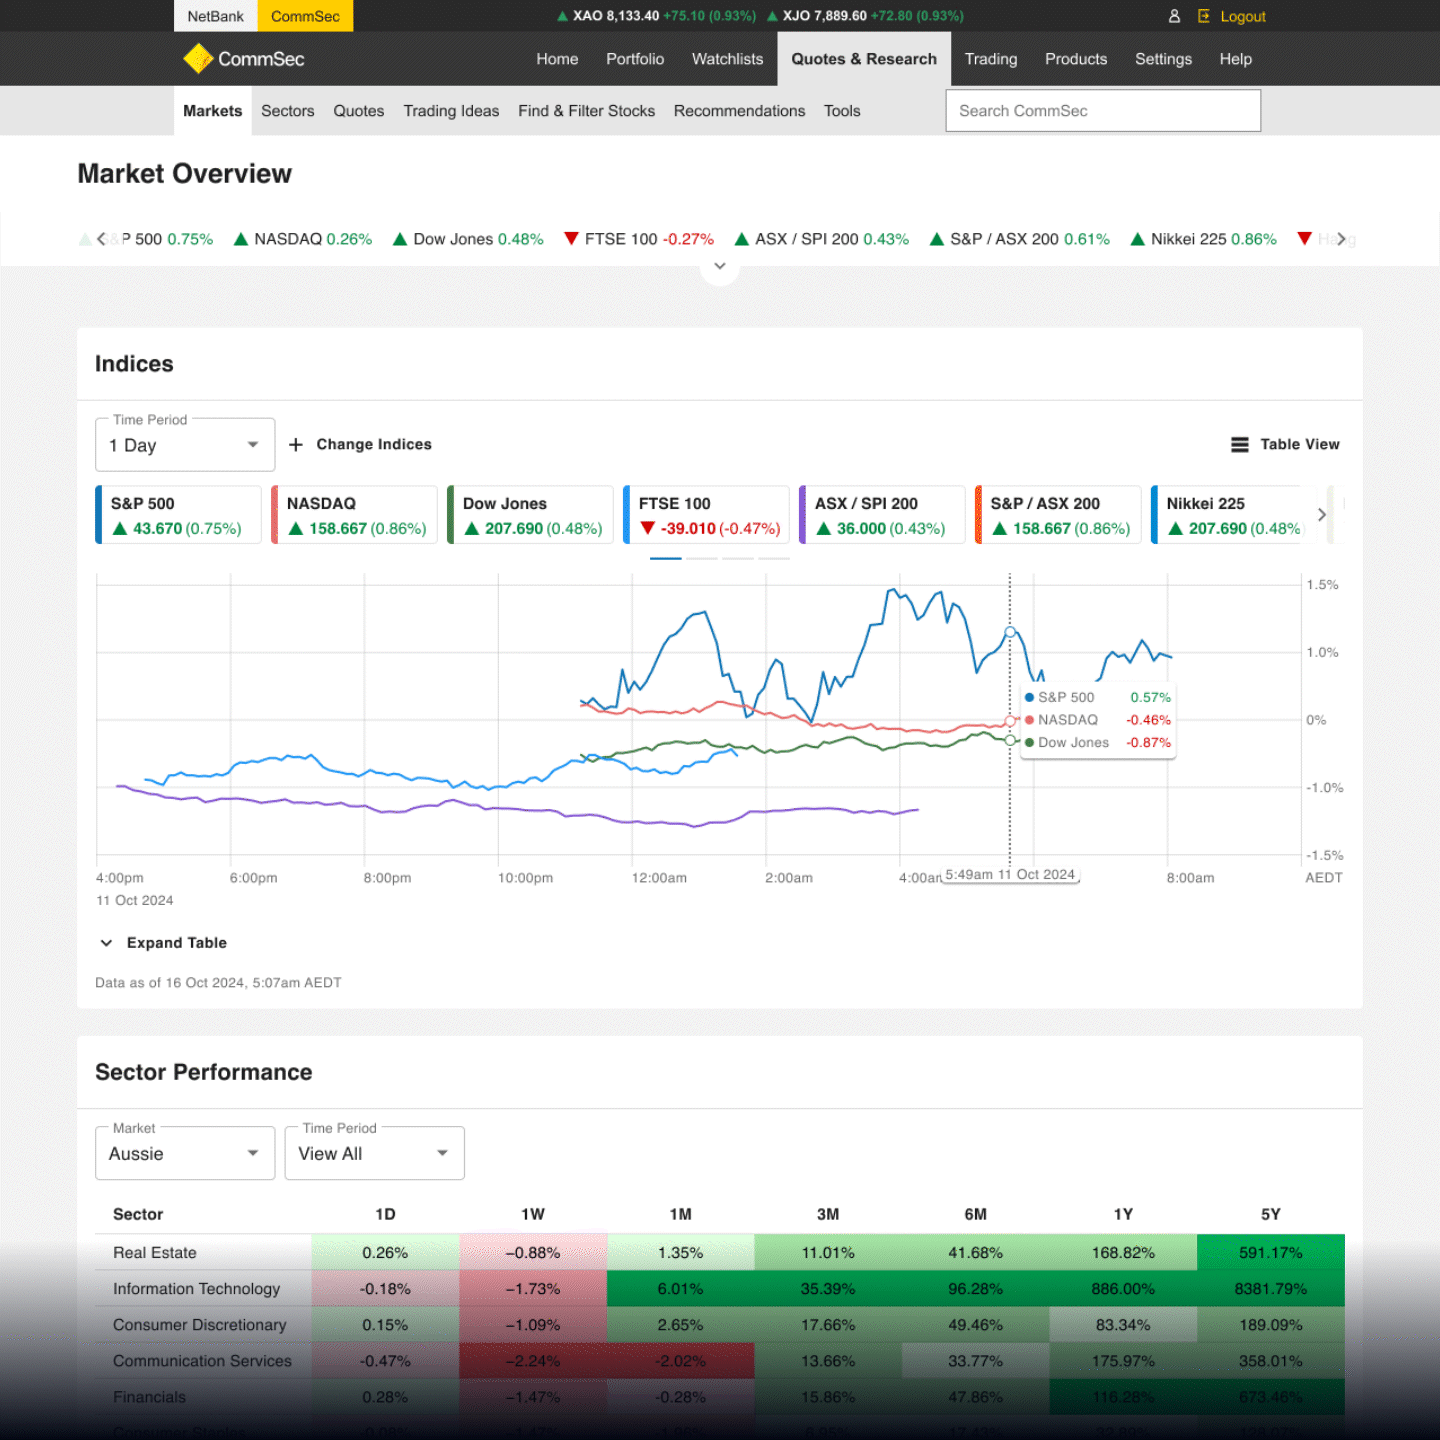This screenshot has height=1440, width=1440.
Task: Click the user profile icon
Action: pyautogui.click(x=1174, y=16)
